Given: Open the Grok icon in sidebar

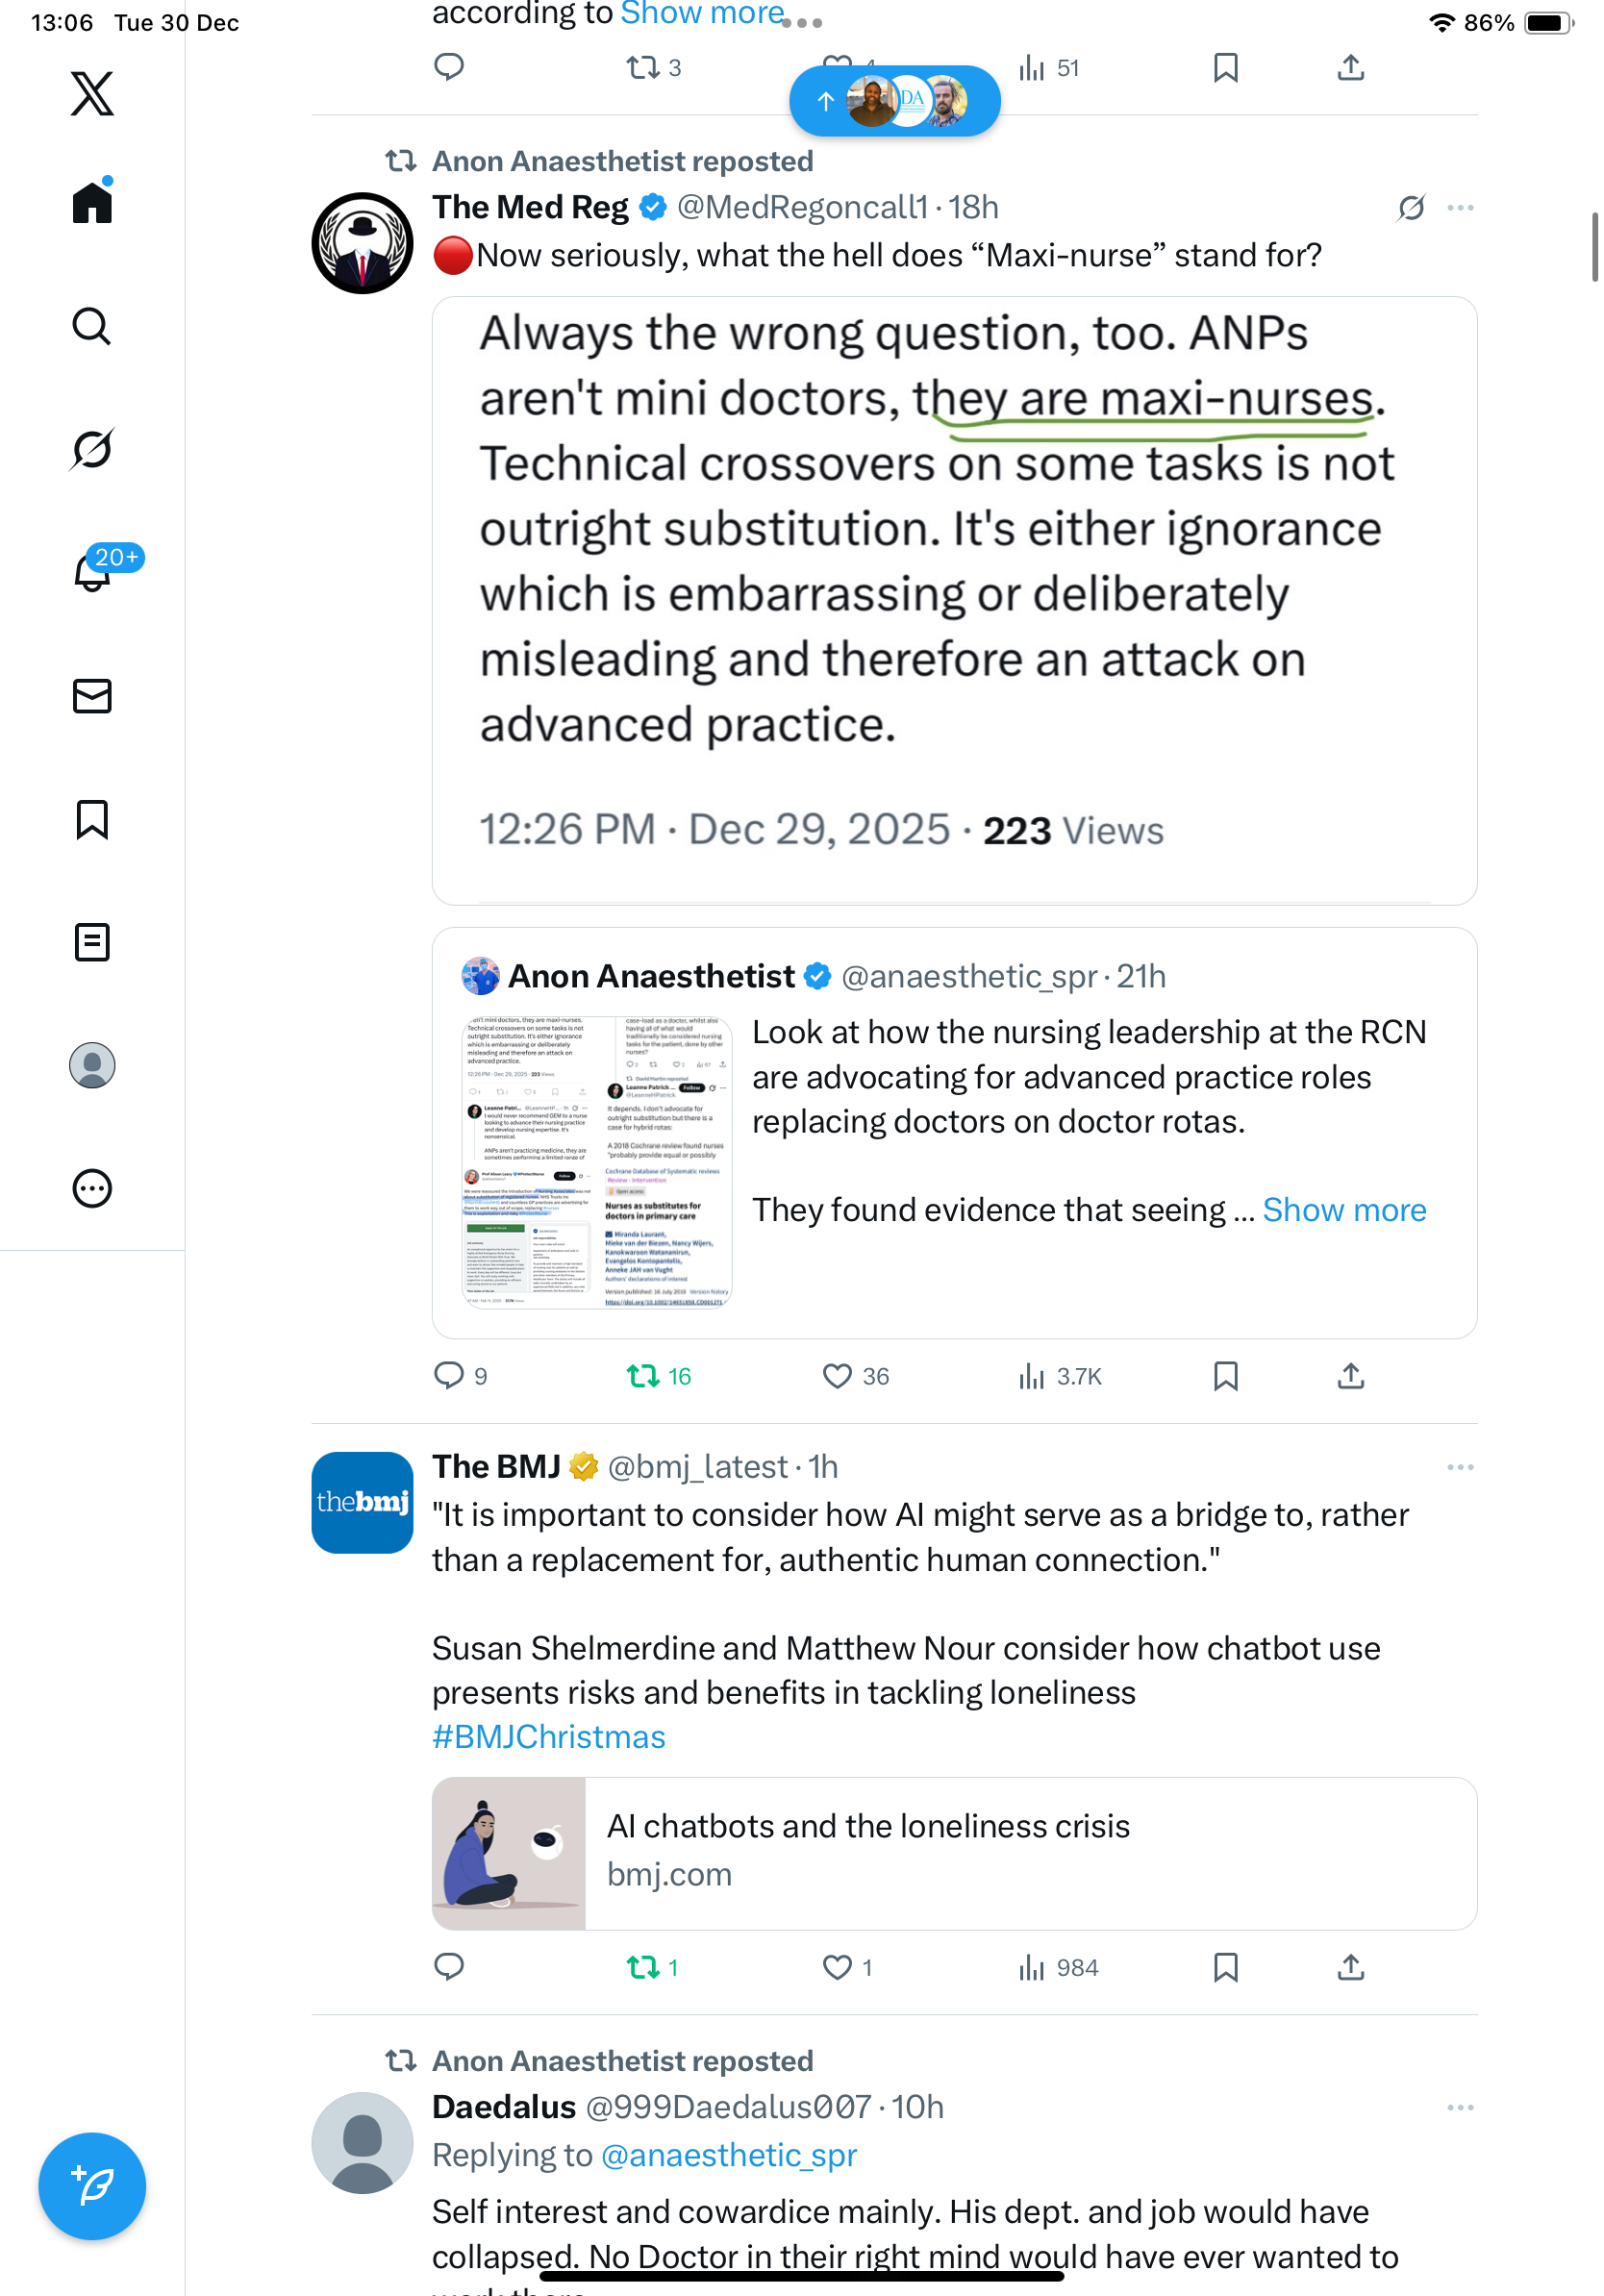Looking at the screenshot, I should (x=92, y=449).
